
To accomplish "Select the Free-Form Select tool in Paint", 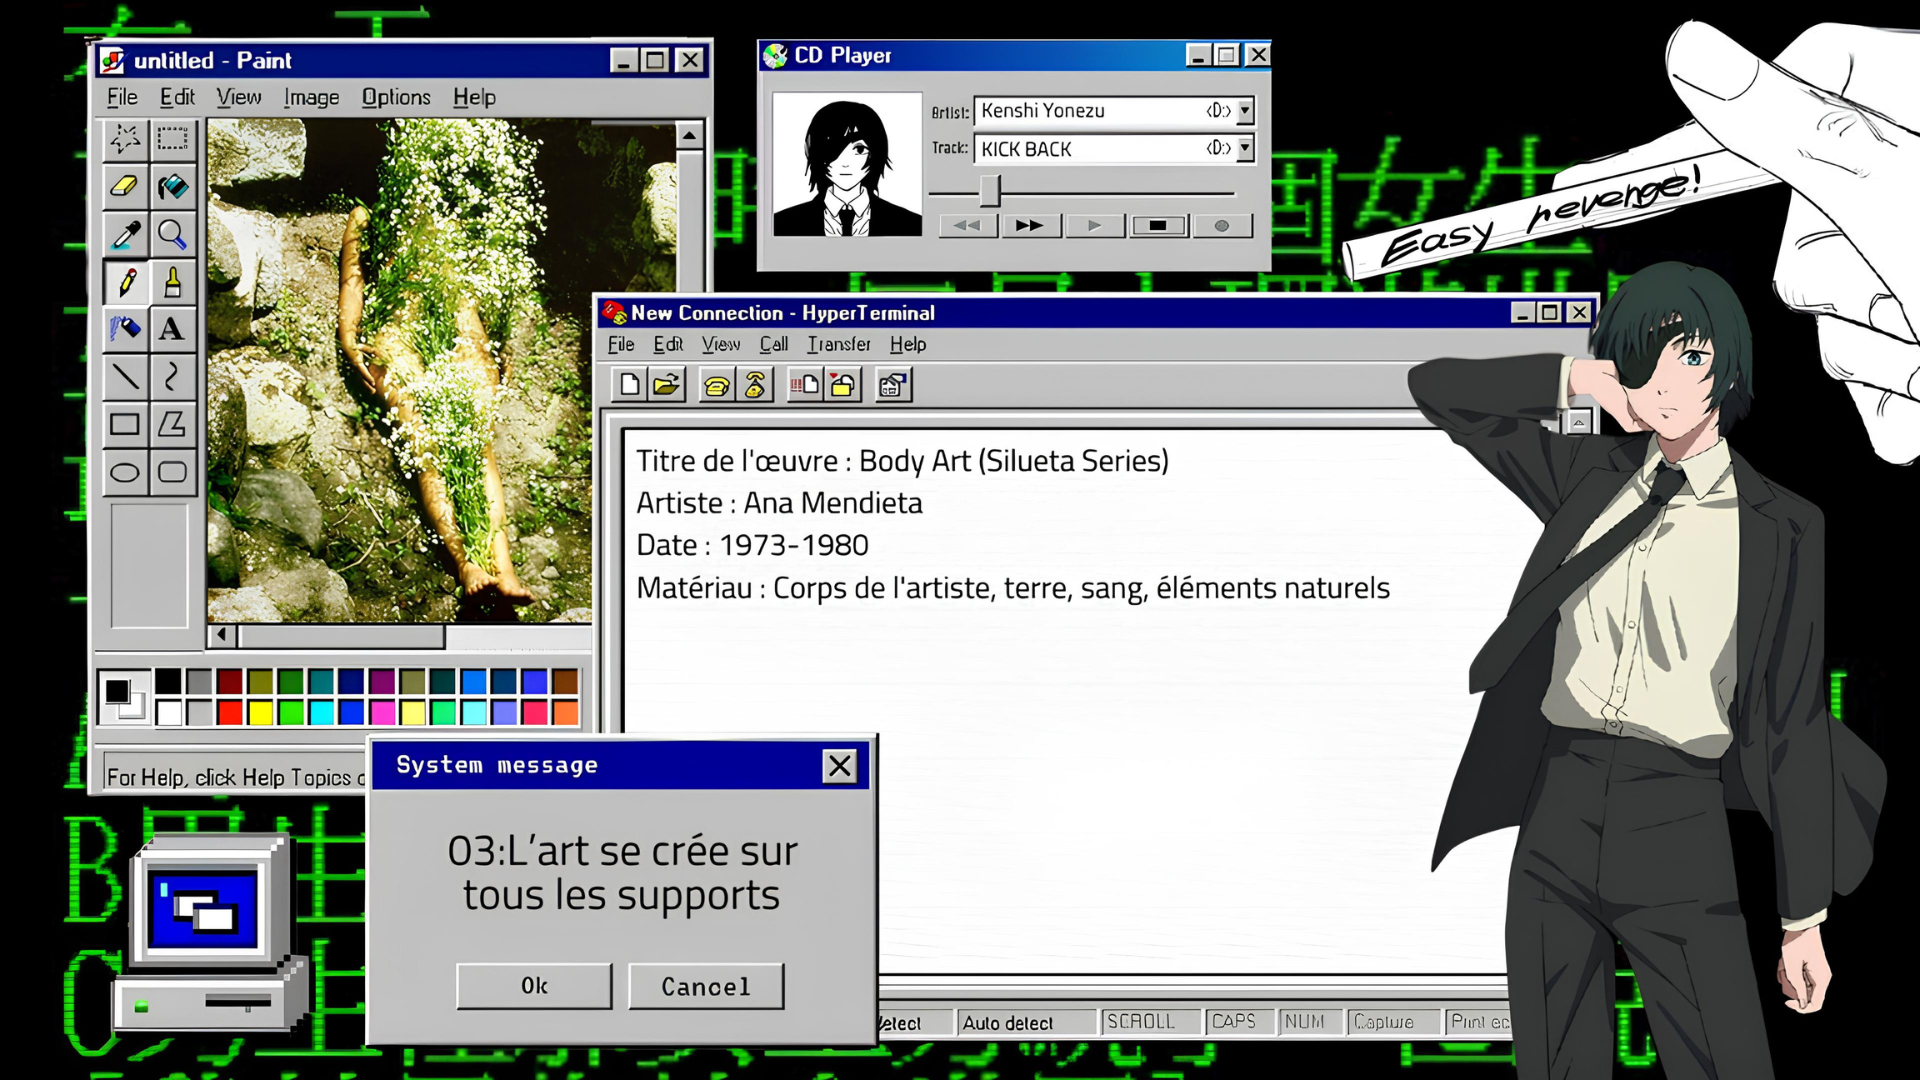I will pyautogui.click(x=125, y=139).
